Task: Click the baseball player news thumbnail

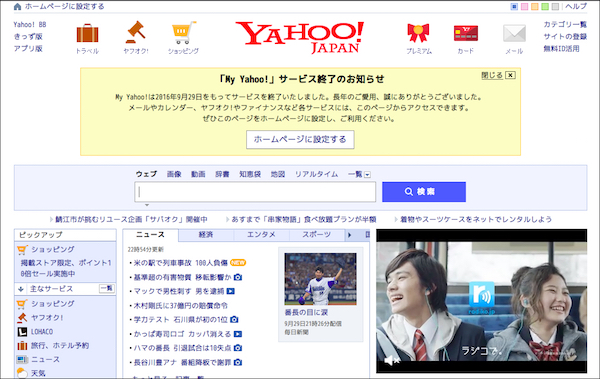Action: 320,279
